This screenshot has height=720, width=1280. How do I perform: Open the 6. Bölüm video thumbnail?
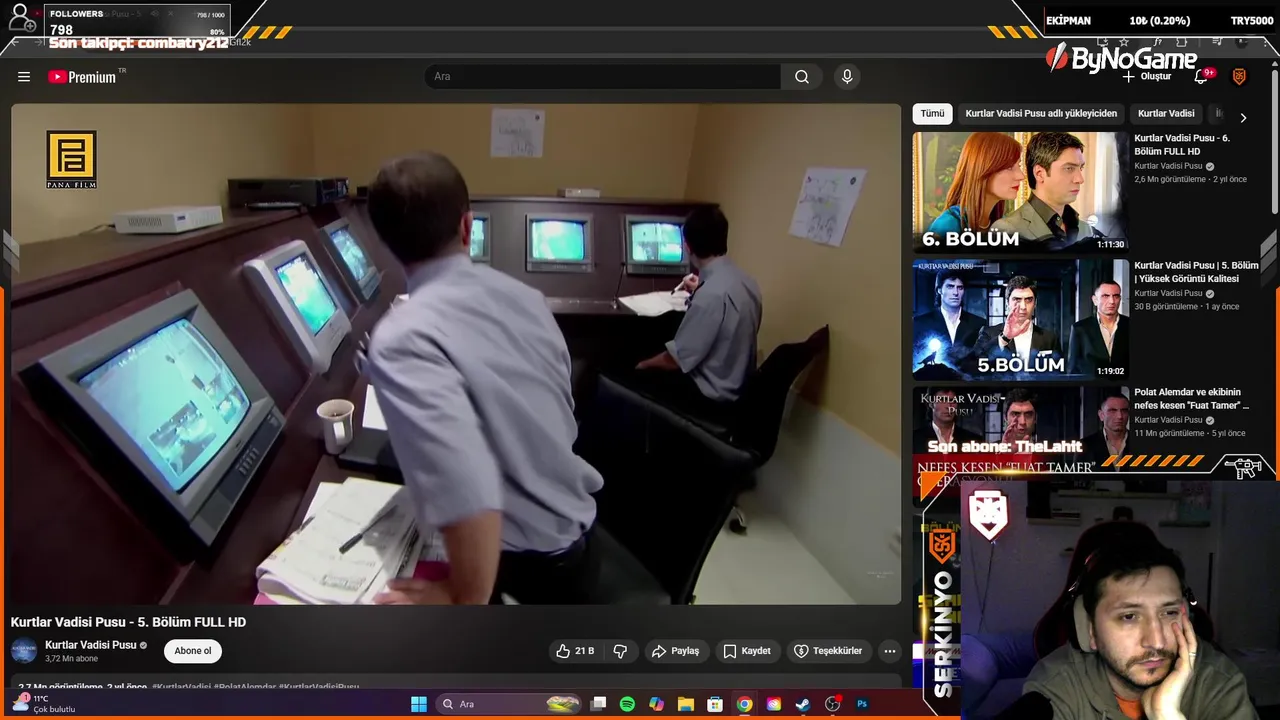coord(1020,192)
